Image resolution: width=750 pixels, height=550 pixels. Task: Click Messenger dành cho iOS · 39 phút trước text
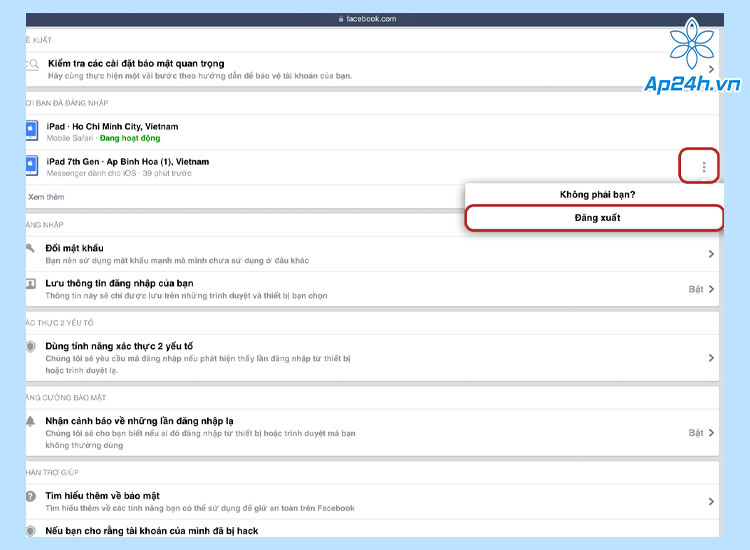[119, 173]
